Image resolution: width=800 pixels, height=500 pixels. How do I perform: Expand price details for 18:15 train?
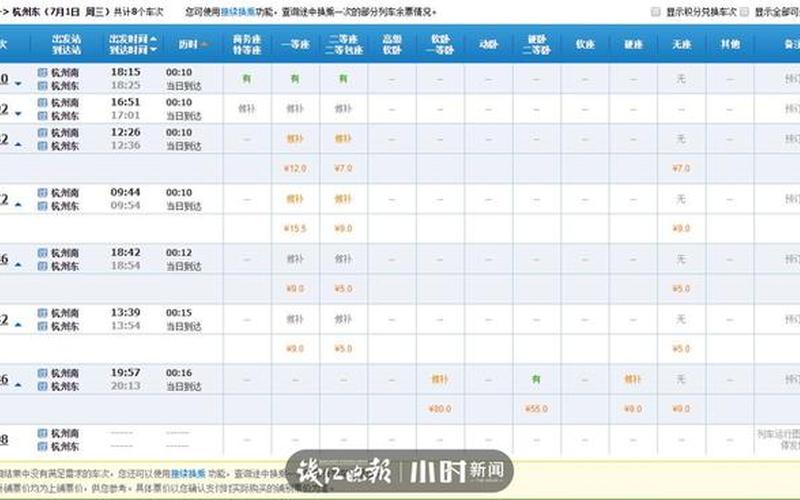[18, 83]
